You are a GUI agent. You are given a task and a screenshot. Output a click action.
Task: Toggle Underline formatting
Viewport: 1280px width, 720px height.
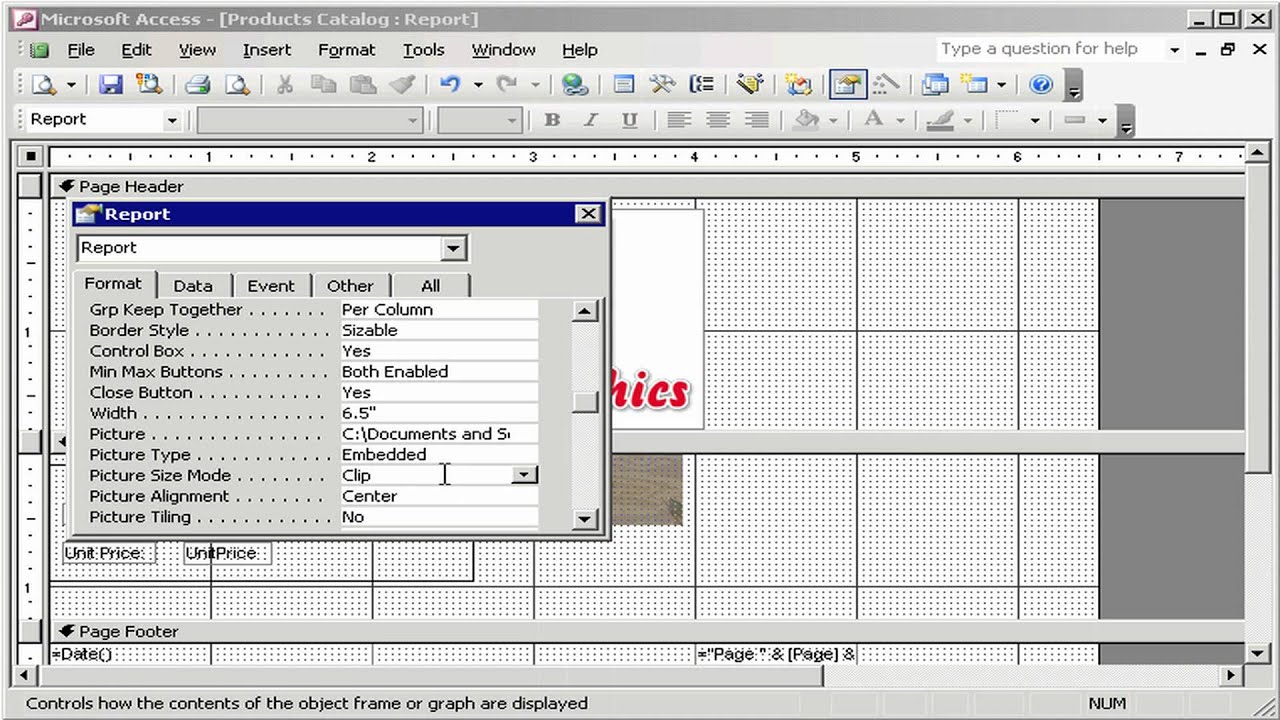tap(629, 120)
